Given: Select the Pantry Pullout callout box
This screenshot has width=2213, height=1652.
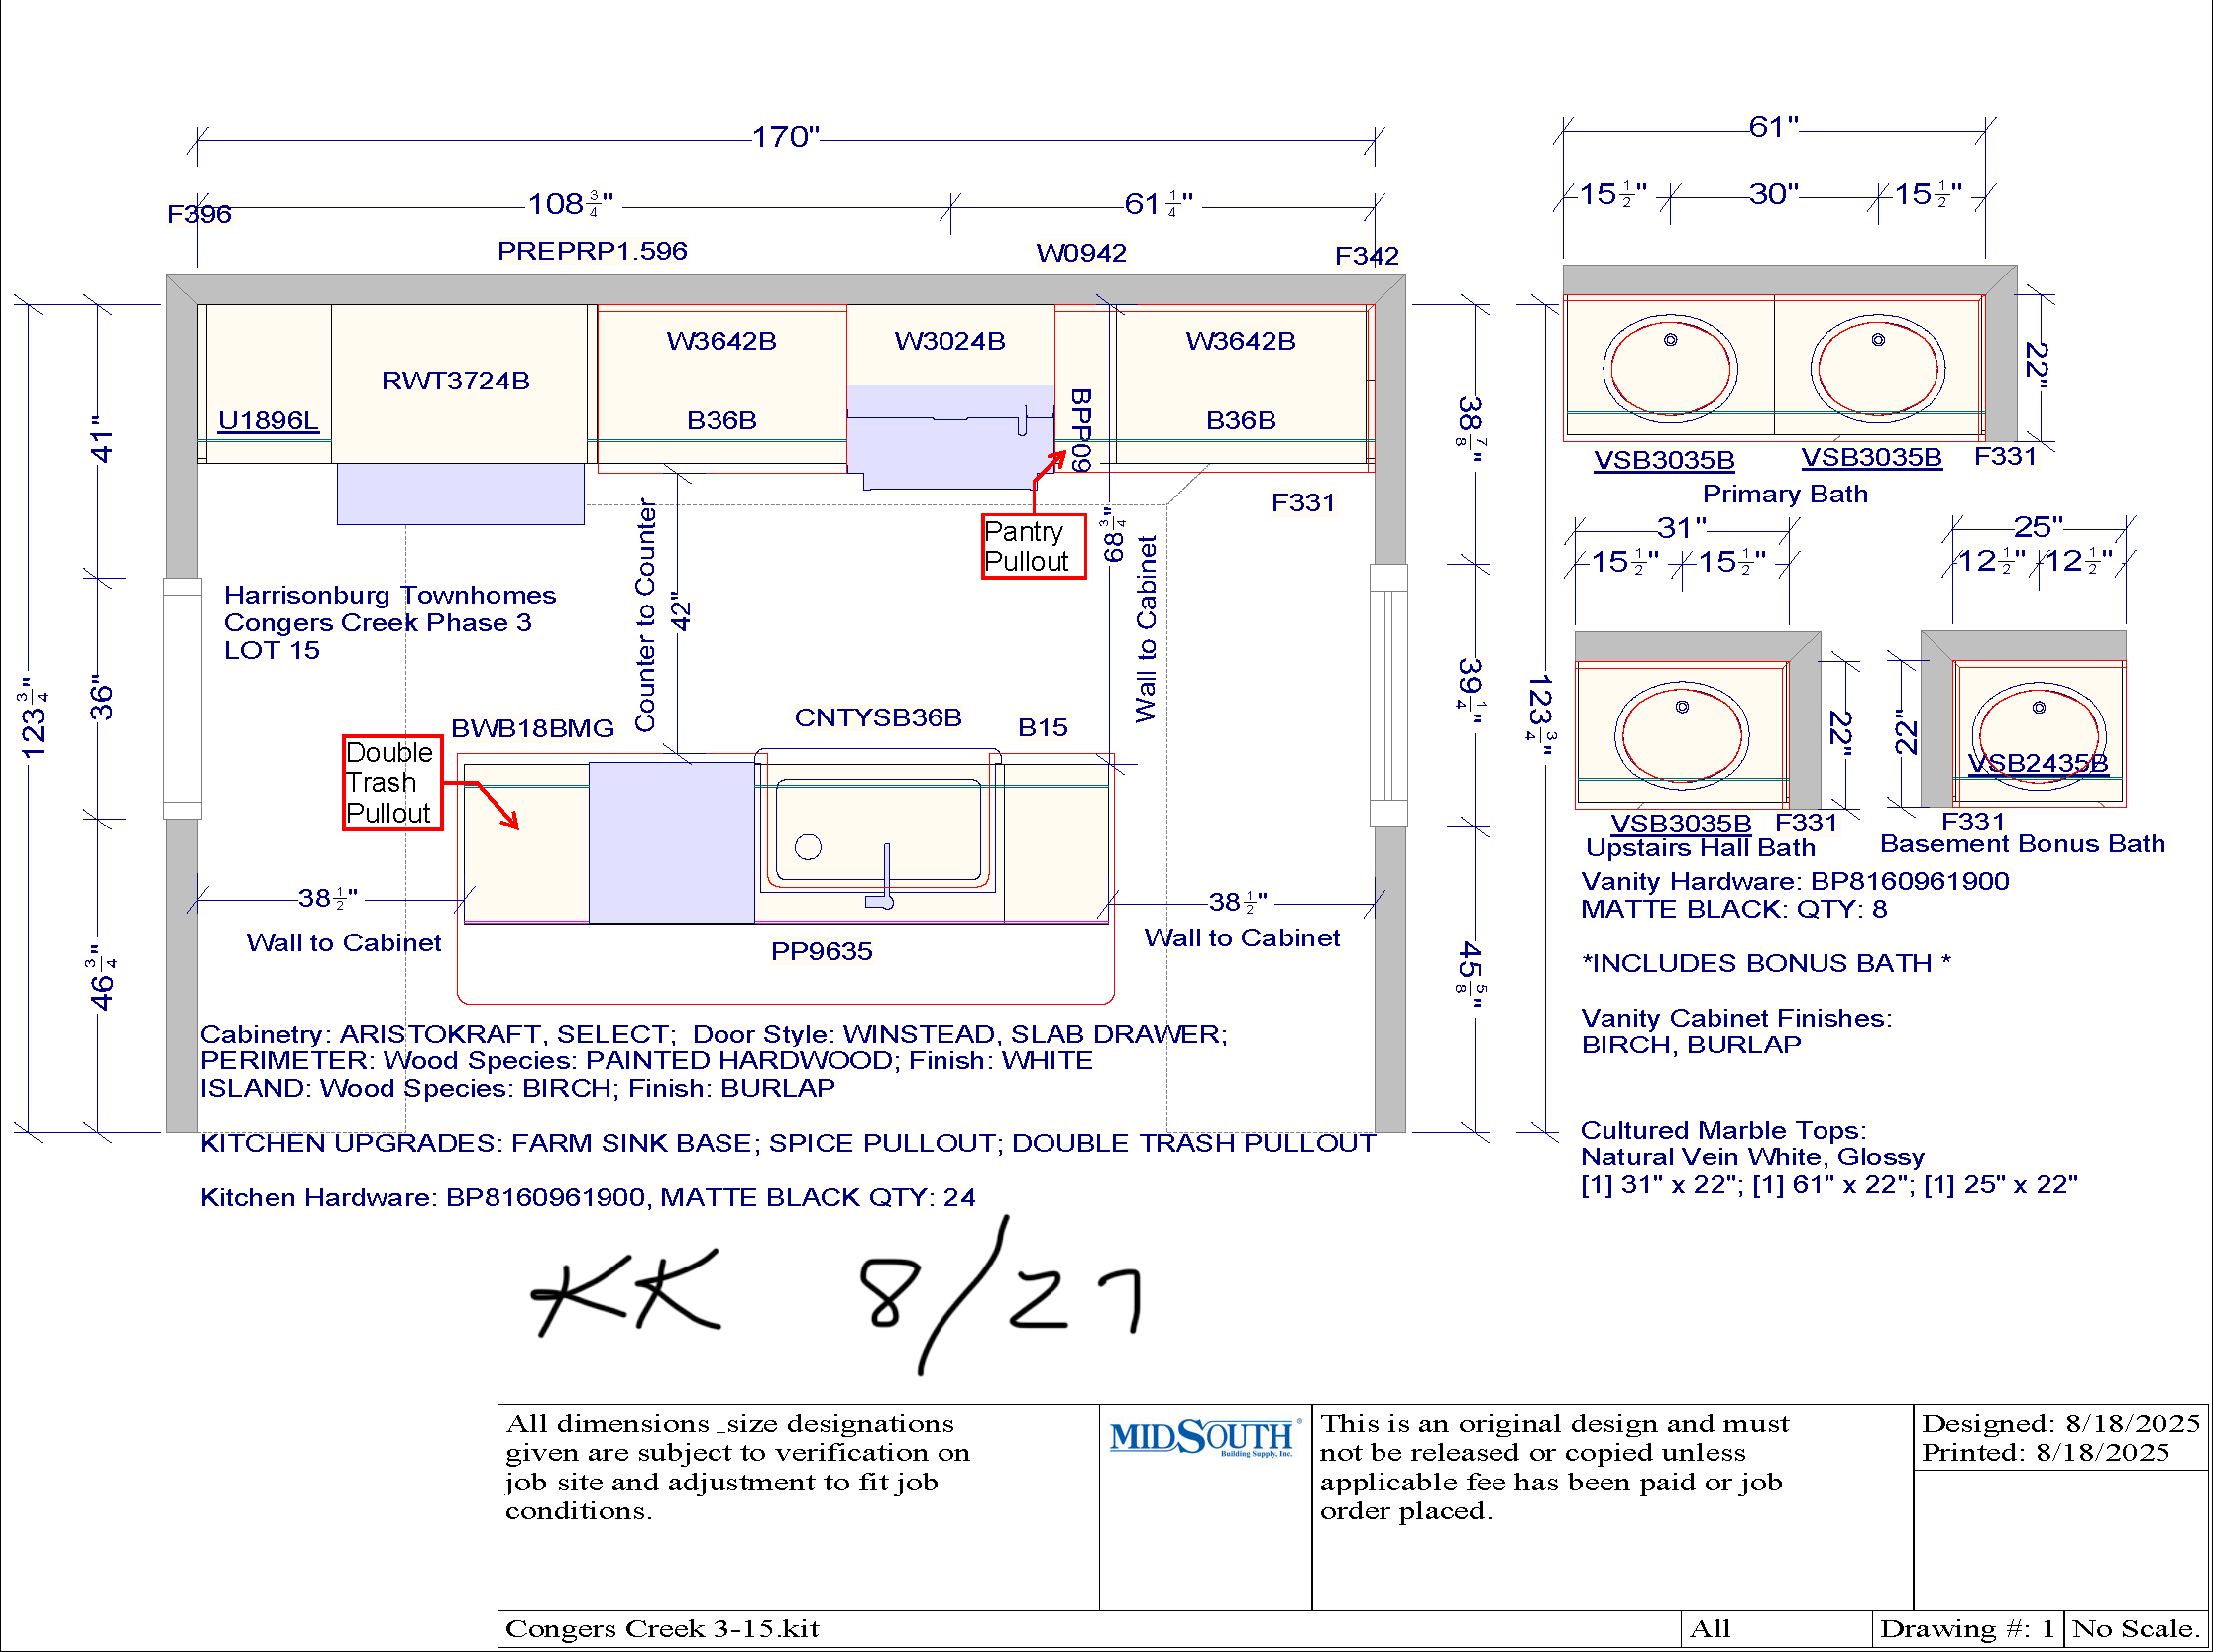Looking at the screenshot, I should click(1033, 546).
